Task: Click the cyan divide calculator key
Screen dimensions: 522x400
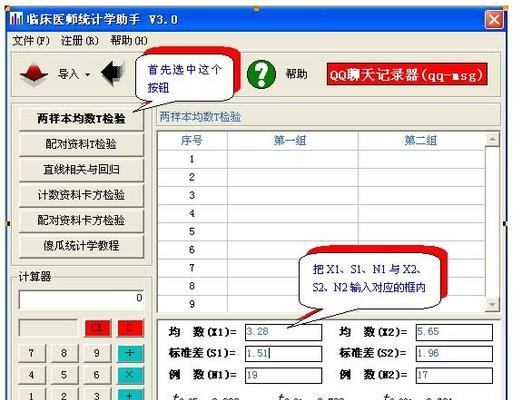Action: [131, 353]
